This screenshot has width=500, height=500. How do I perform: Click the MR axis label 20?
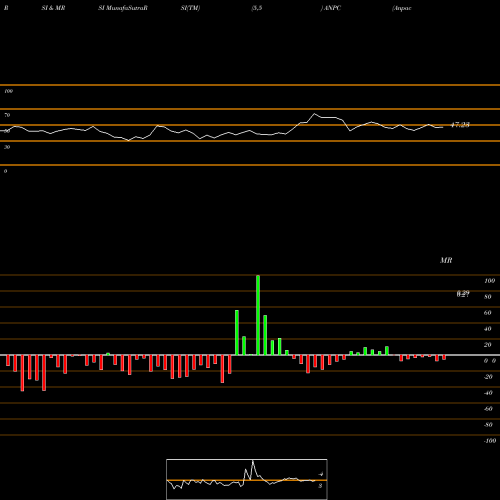(x=488, y=345)
